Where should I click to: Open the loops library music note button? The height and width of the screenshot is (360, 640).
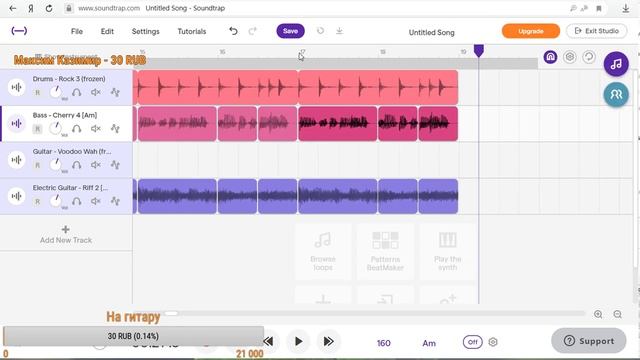[616, 64]
